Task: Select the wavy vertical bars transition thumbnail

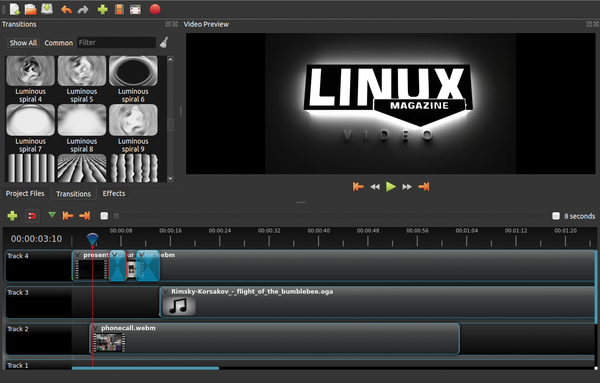Action: coord(133,168)
